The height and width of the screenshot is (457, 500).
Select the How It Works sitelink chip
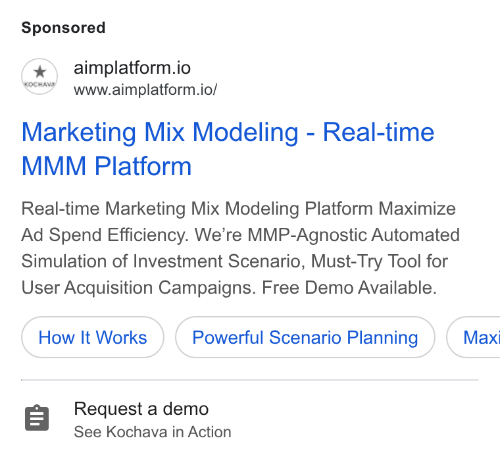(x=93, y=337)
